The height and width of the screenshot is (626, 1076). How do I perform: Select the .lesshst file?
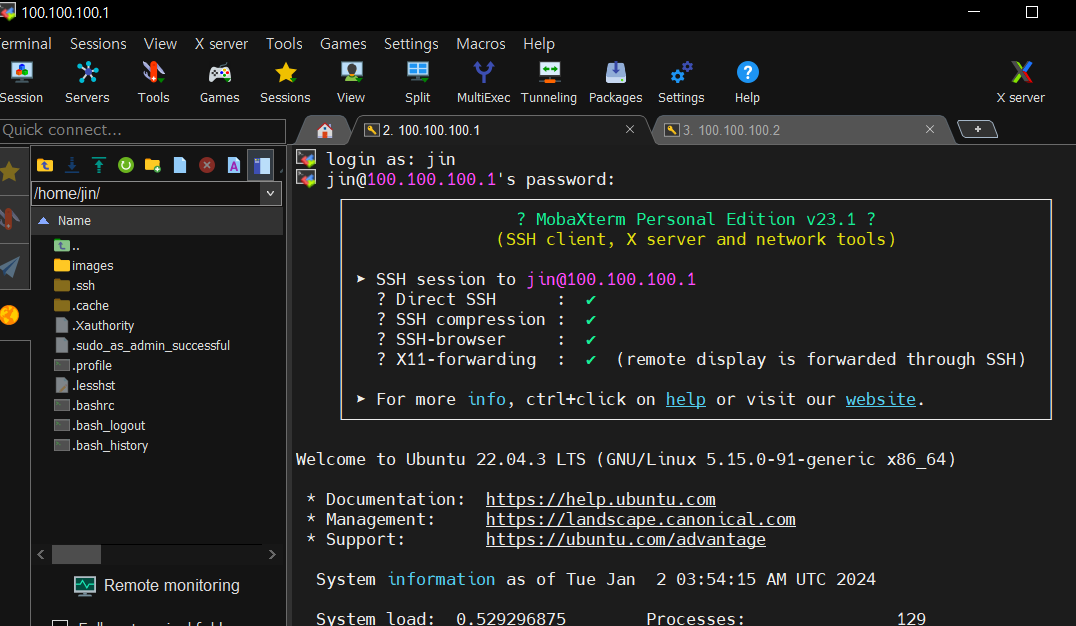pyautogui.click(x=85, y=385)
